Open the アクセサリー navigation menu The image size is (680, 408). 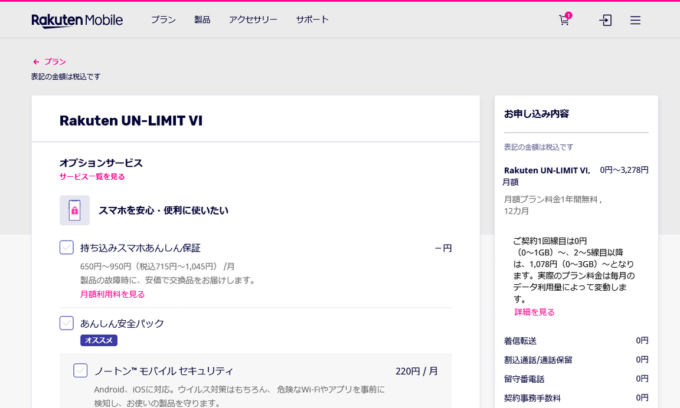253,20
